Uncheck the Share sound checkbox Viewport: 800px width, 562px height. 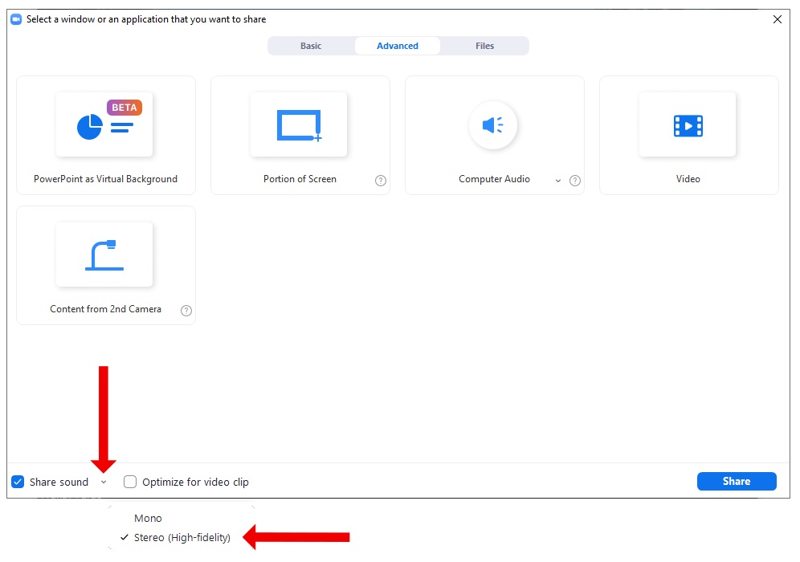click(x=18, y=482)
